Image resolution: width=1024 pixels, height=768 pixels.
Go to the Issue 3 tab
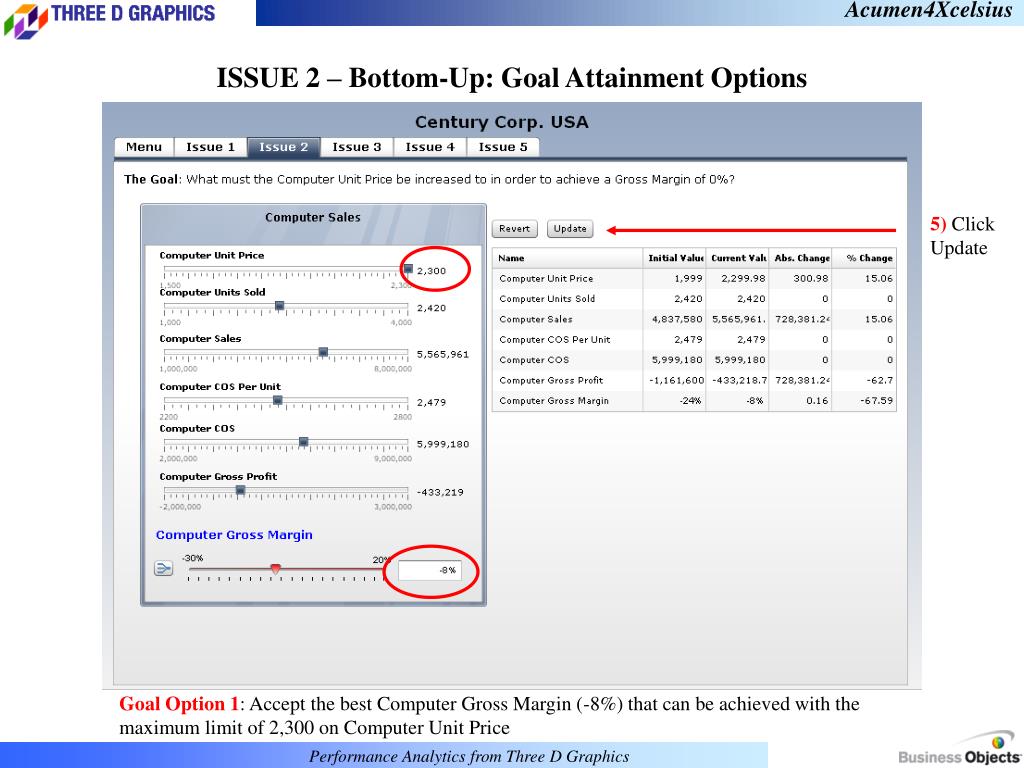click(x=357, y=147)
